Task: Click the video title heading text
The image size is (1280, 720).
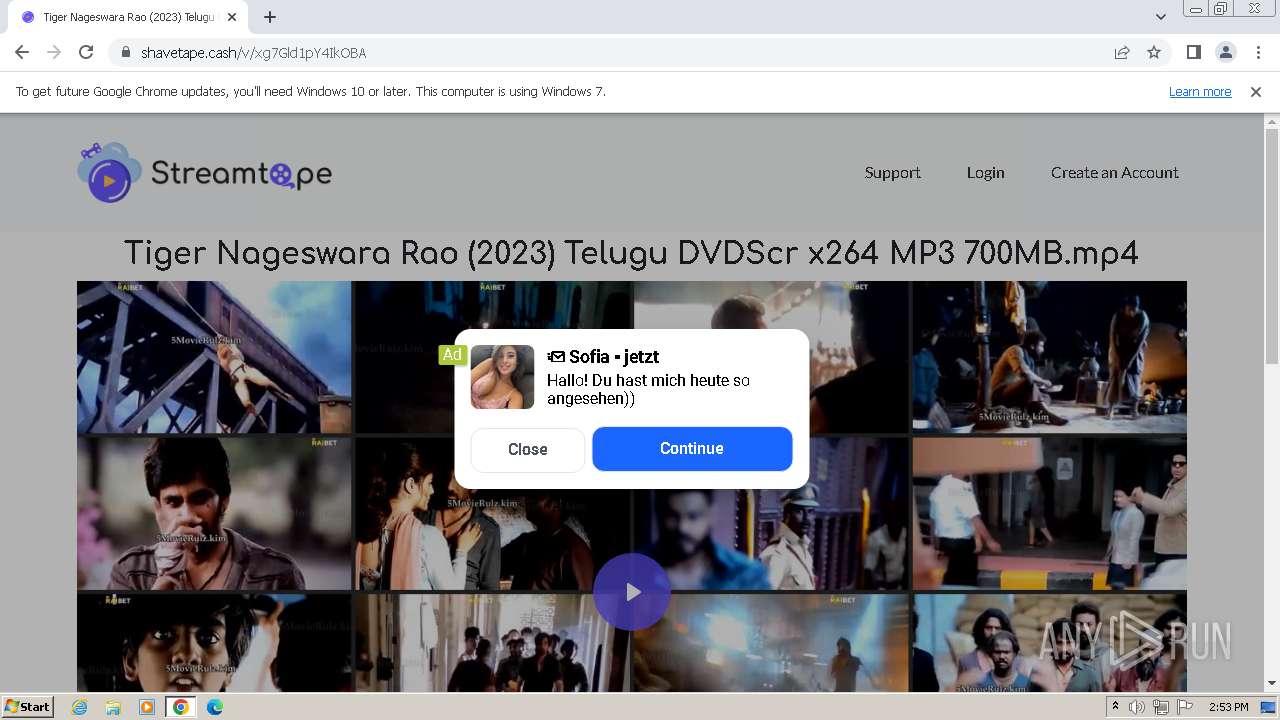Action: (x=631, y=254)
